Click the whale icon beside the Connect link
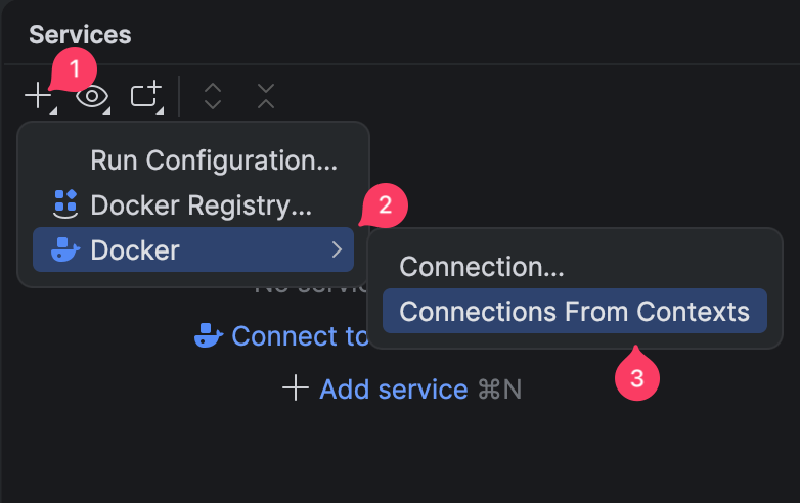This screenshot has height=503, width=800. click(x=208, y=336)
